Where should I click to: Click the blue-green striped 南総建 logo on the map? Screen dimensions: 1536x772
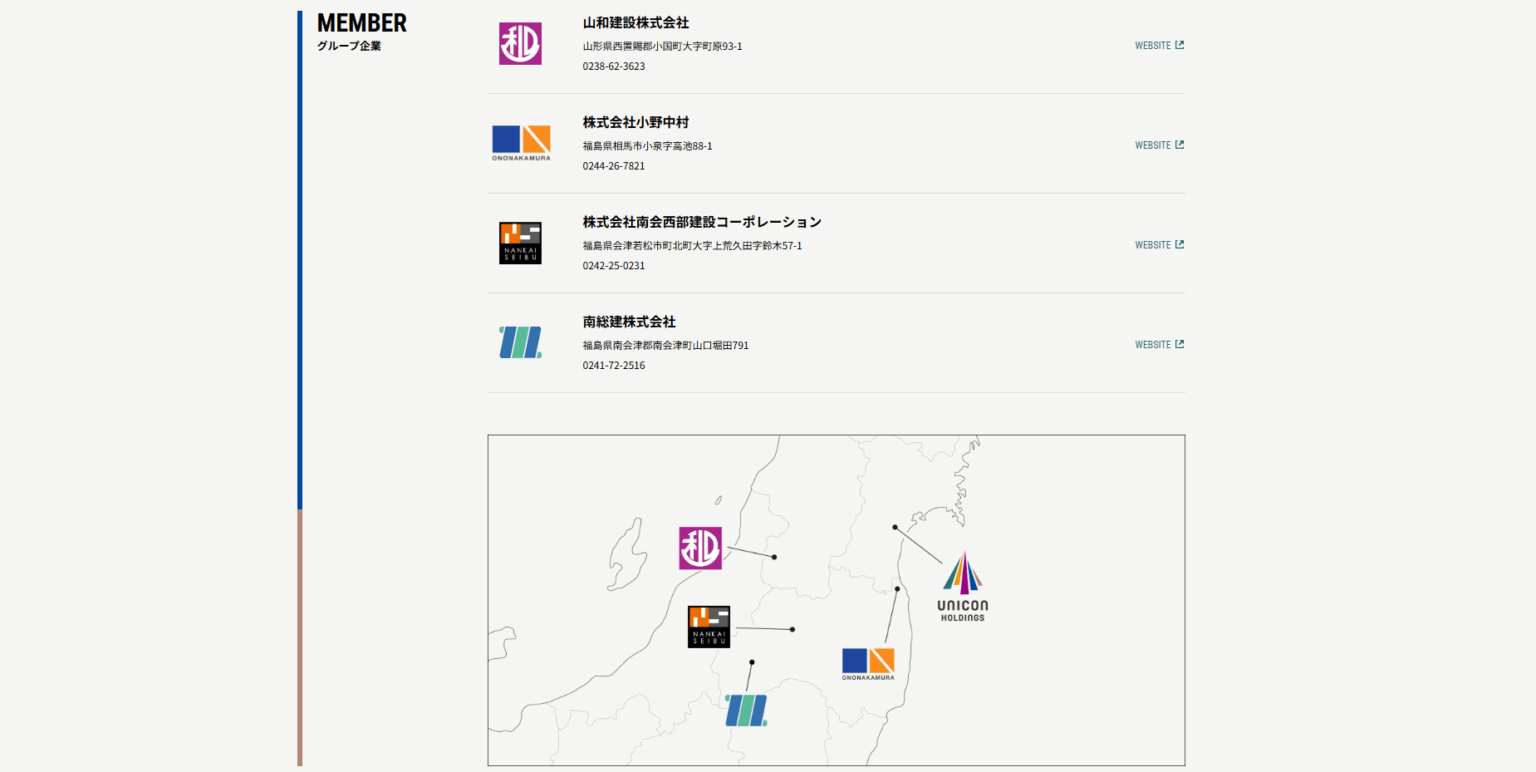(x=746, y=710)
